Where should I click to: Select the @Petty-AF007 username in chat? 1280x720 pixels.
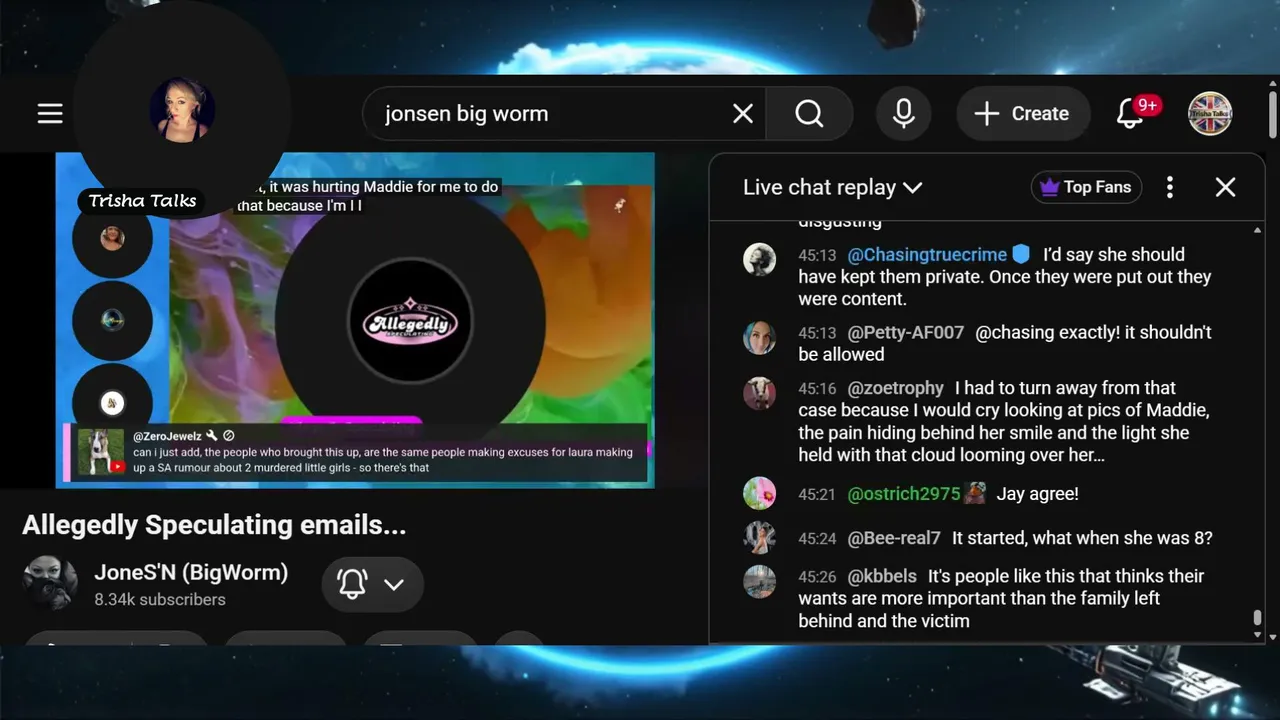coord(906,332)
